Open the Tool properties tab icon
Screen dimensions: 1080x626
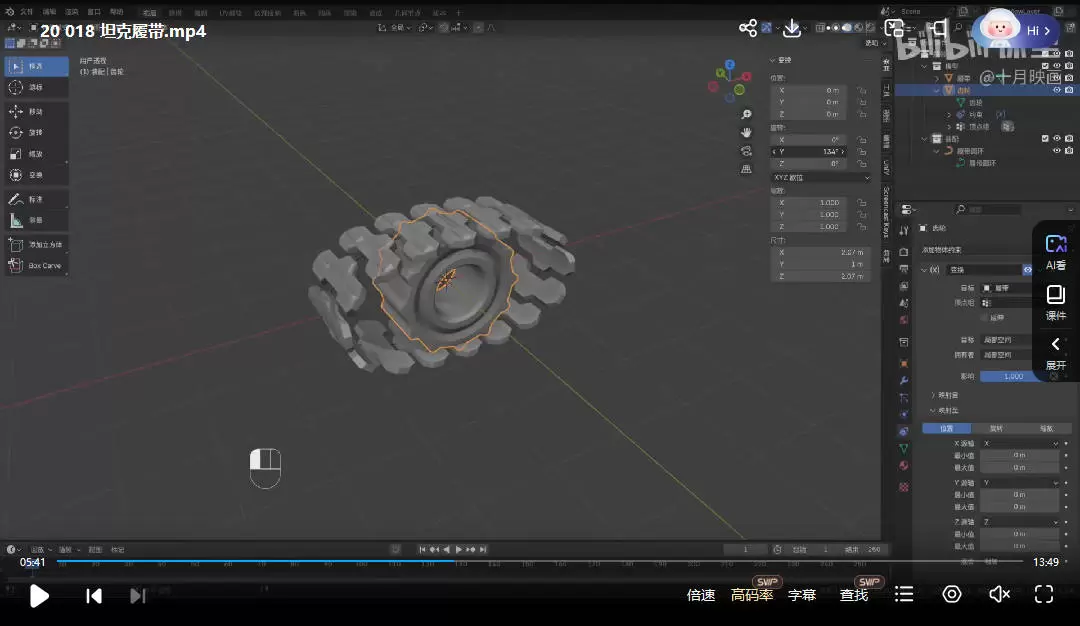pos(904,231)
